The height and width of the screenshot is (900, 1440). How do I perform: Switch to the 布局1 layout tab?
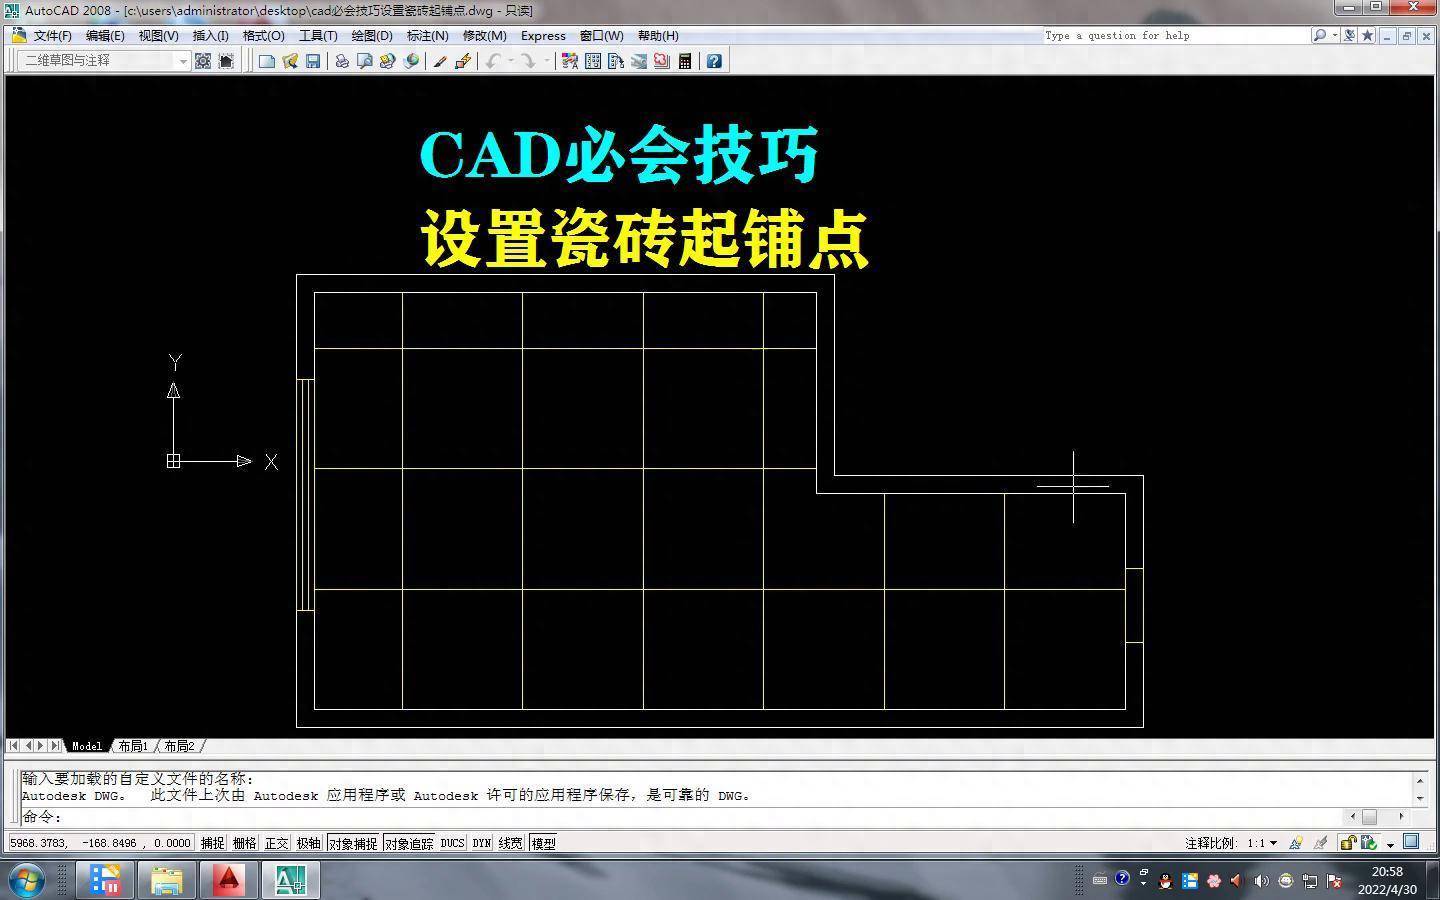tap(132, 746)
